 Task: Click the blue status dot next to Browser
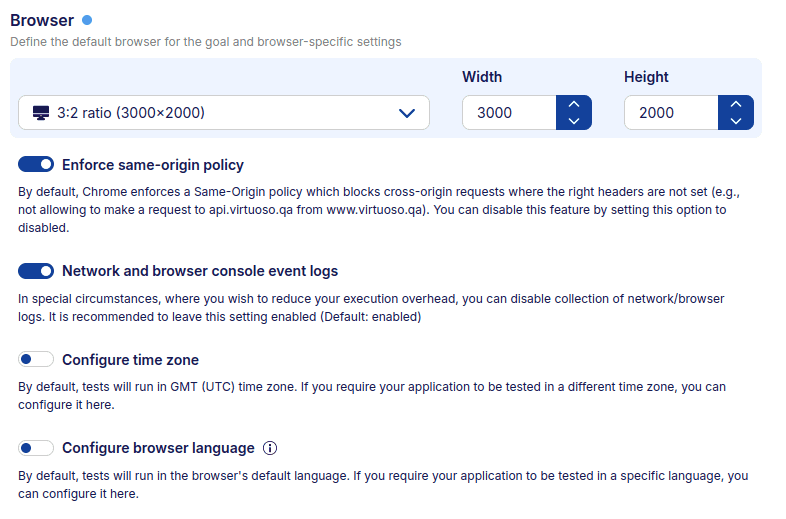pos(87,20)
